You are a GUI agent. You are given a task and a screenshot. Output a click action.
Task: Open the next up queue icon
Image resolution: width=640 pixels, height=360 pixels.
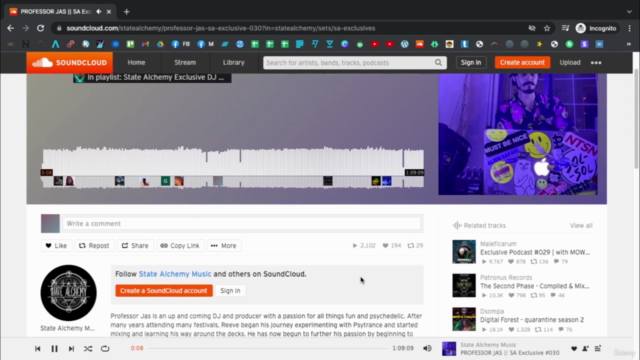598,349
